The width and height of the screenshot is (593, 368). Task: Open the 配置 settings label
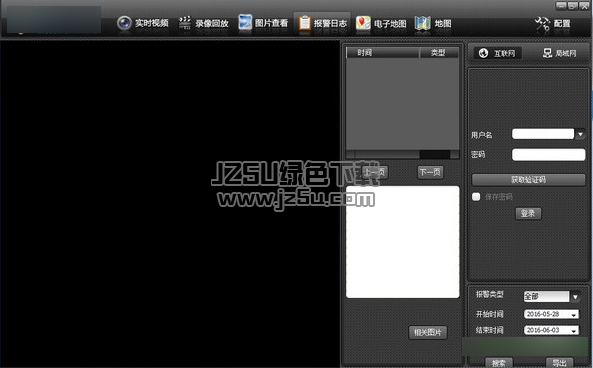pos(562,24)
